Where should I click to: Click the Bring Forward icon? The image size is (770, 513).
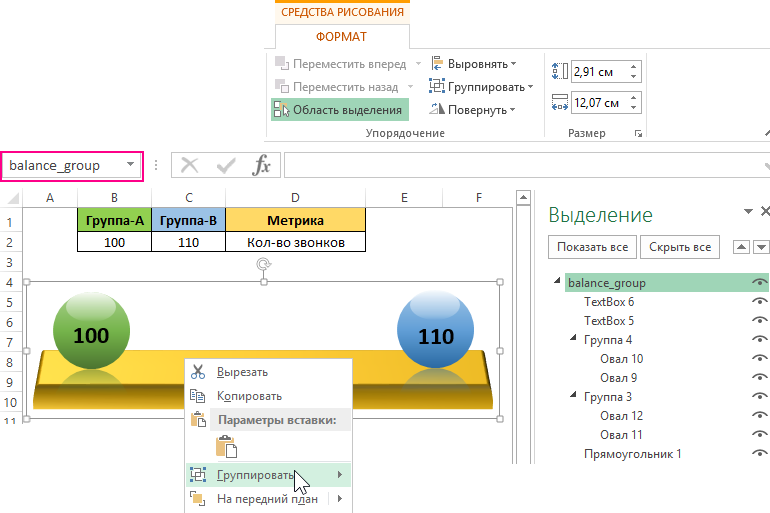281,63
